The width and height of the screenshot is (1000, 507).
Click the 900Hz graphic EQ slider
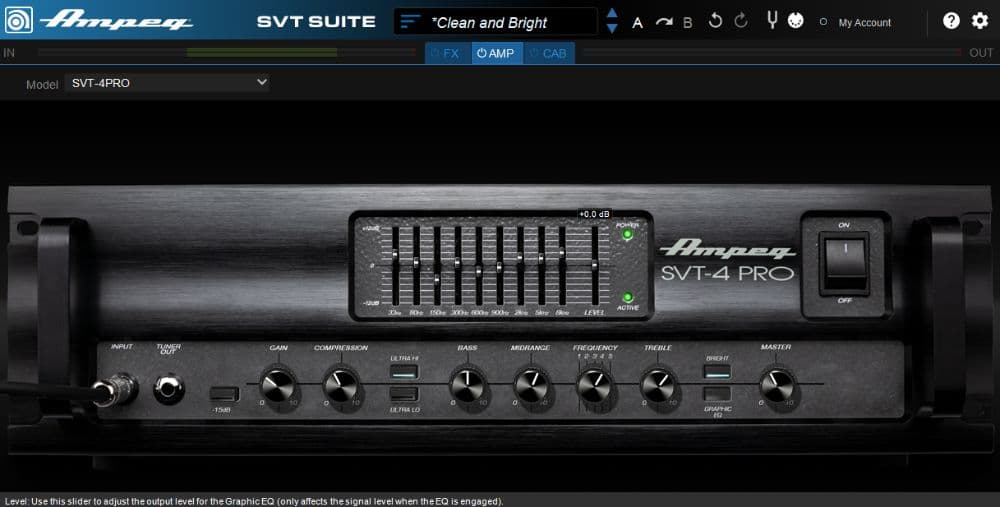pos(500,267)
